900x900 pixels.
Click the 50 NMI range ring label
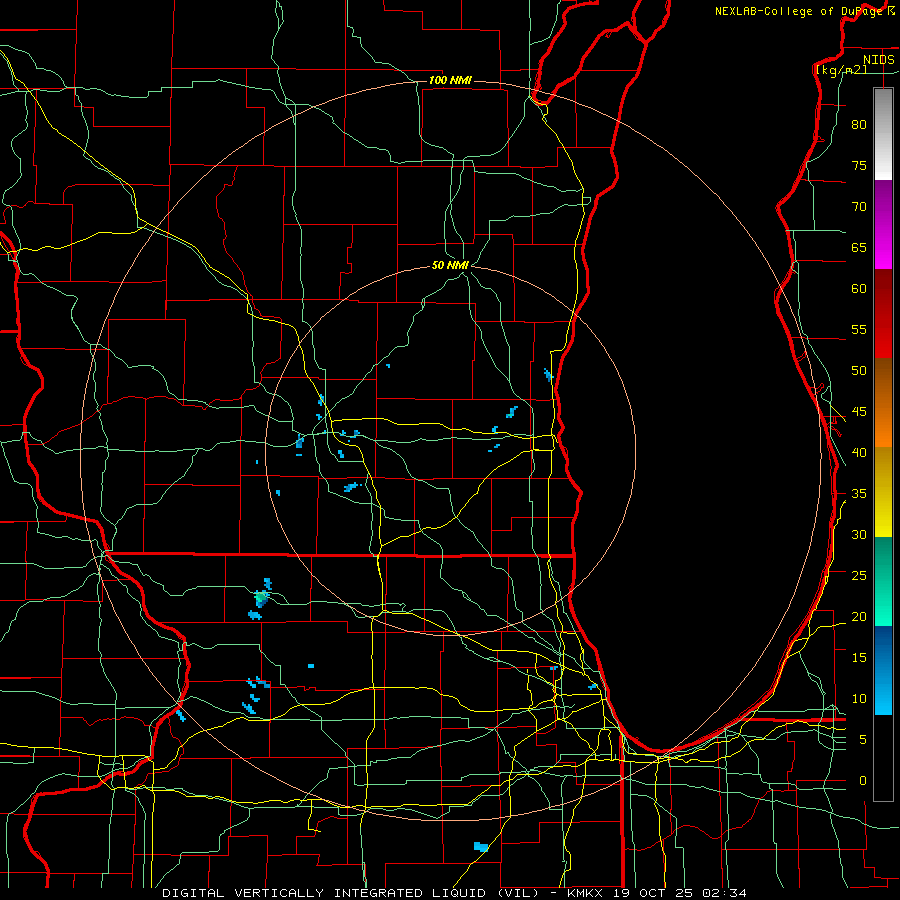[x=450, y=265]
